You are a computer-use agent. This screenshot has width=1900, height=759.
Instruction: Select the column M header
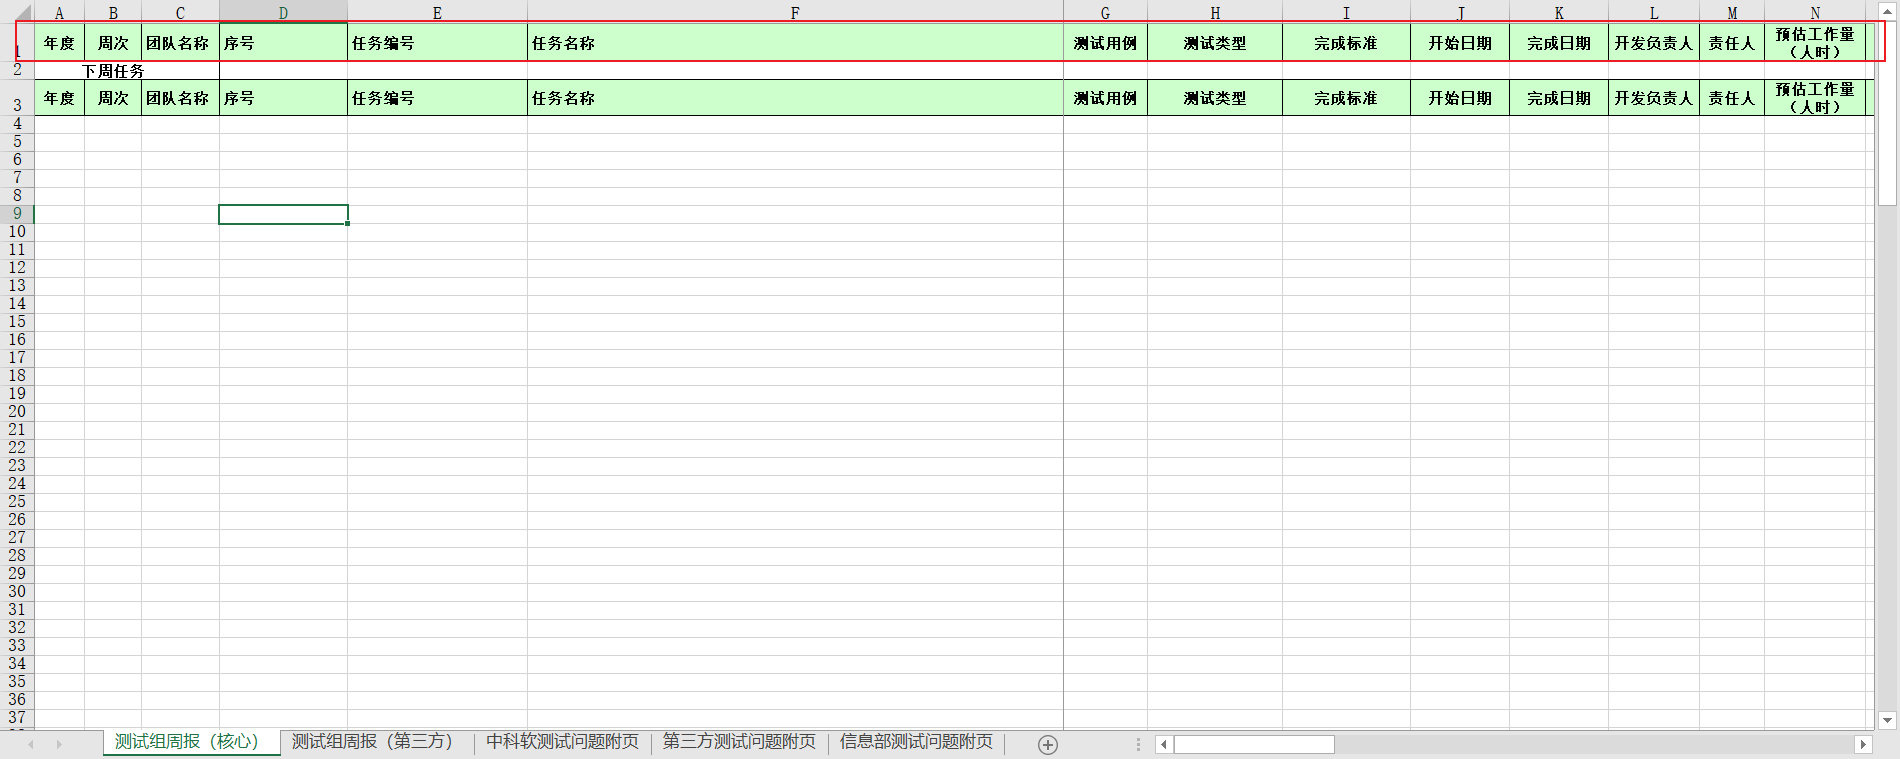(1732, 13)
